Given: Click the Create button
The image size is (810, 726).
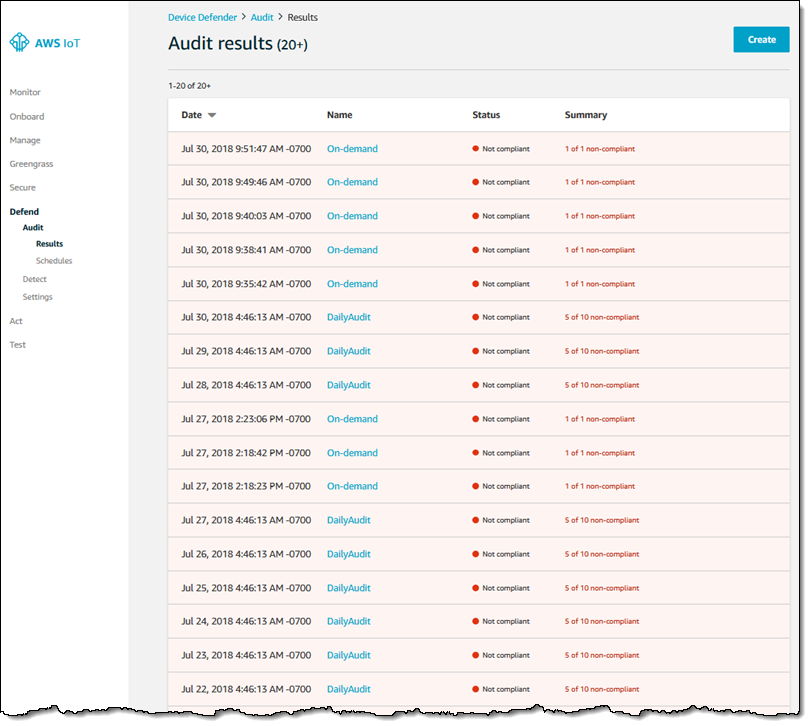Looking at the screenshot, I should point(761,40).
